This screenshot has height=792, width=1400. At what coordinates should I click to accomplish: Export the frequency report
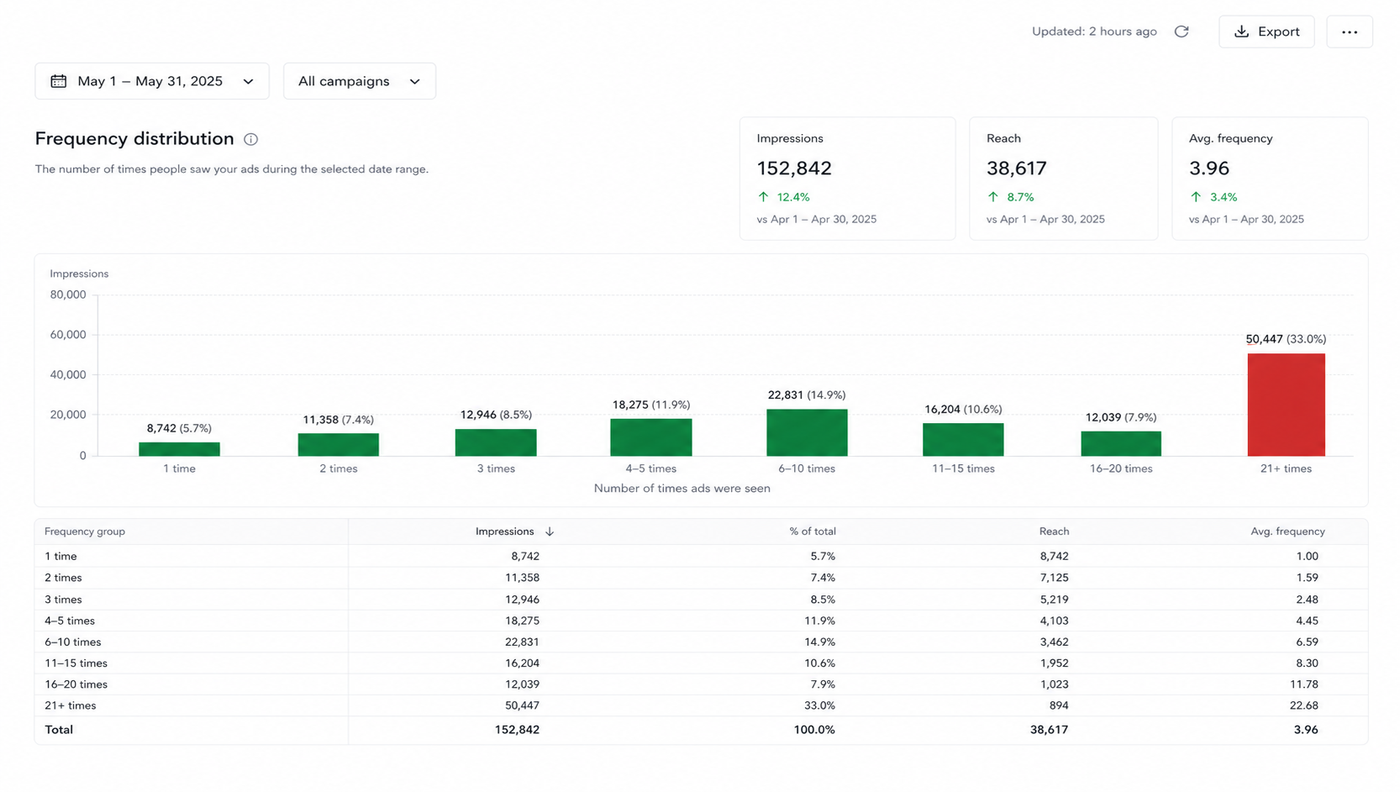click(x=1266, y=32)
